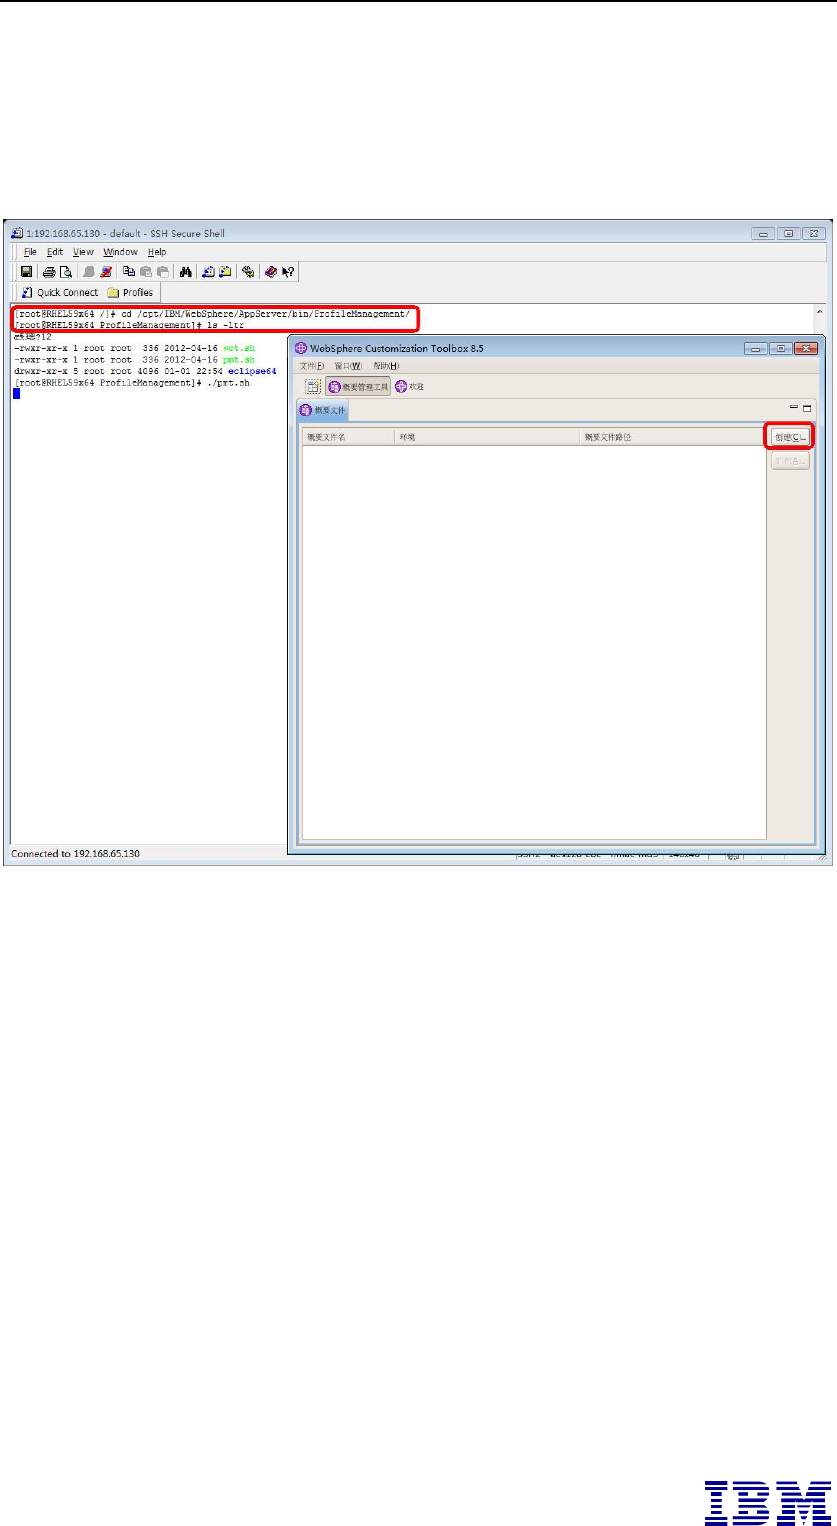Open Print Preview from SSH toolbar

pos(66,271)
